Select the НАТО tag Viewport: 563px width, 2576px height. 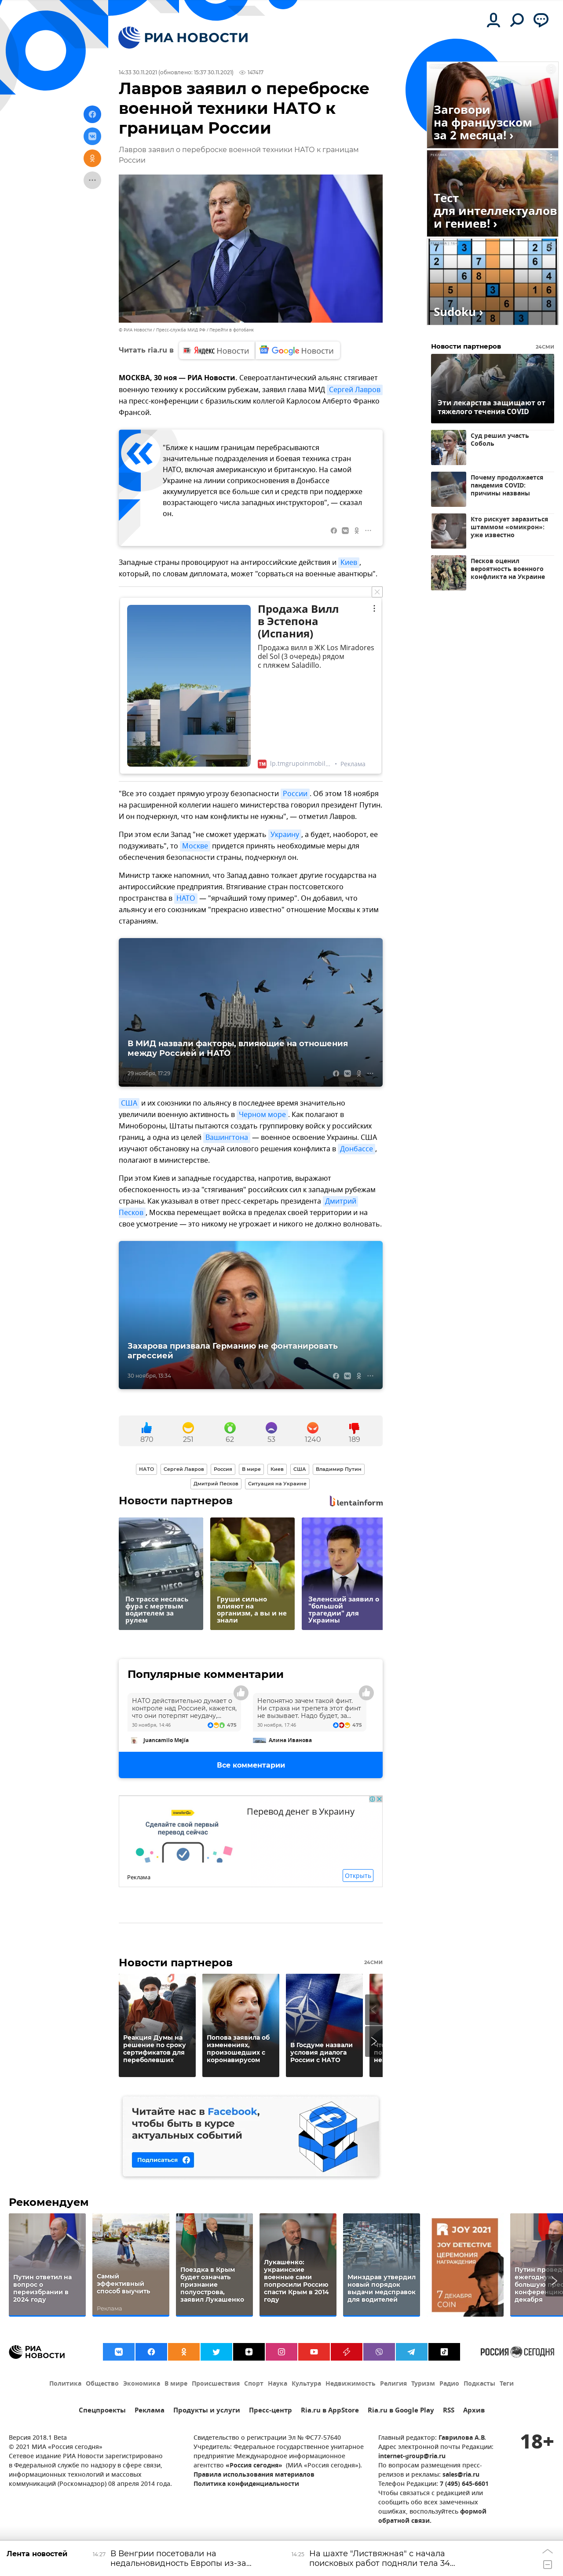(146, 1469)
